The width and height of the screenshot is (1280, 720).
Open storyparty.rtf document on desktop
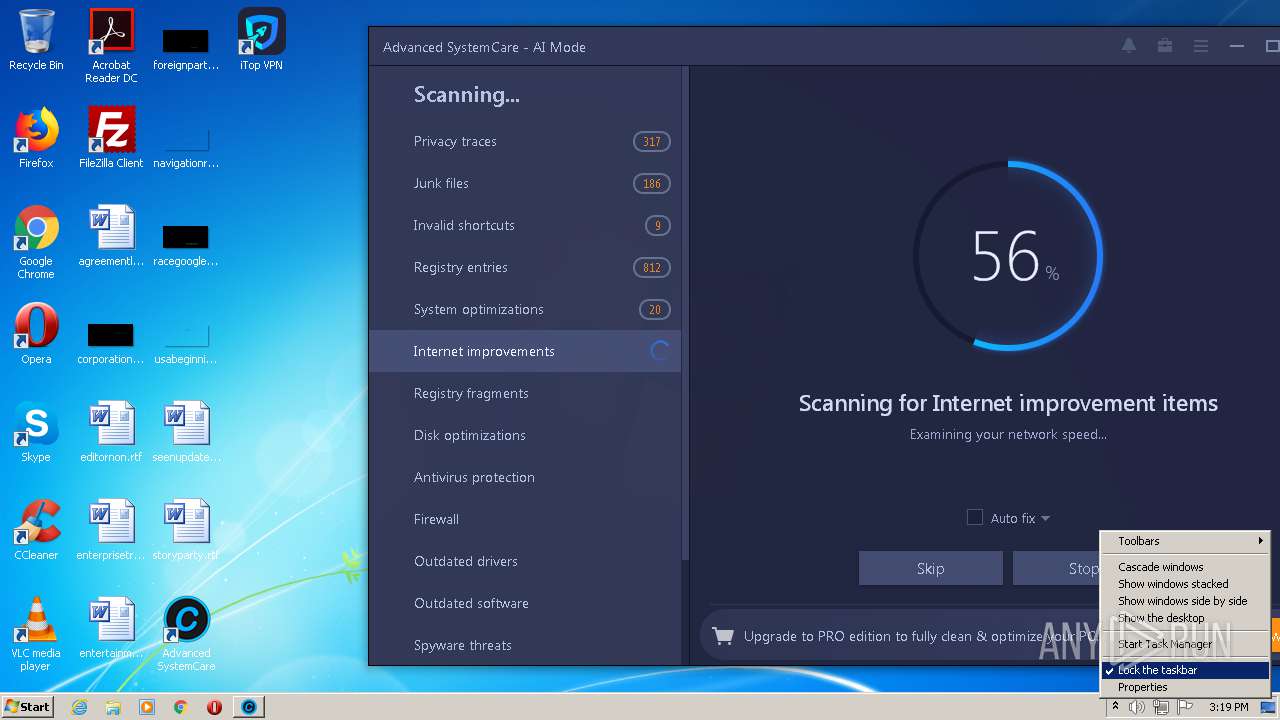(x=186, y=530)
